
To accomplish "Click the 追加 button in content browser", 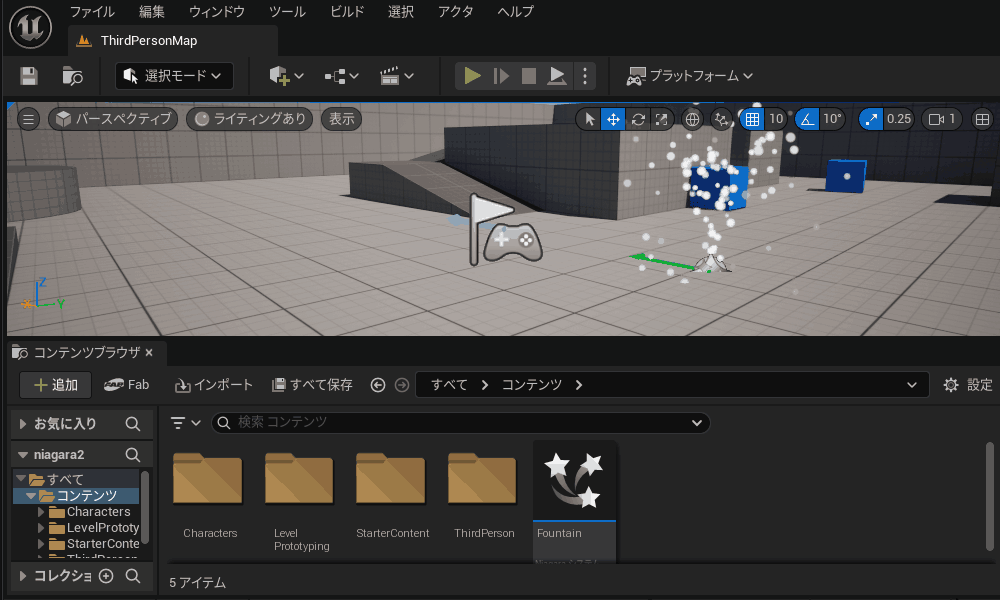I will (x=56, y=385).
